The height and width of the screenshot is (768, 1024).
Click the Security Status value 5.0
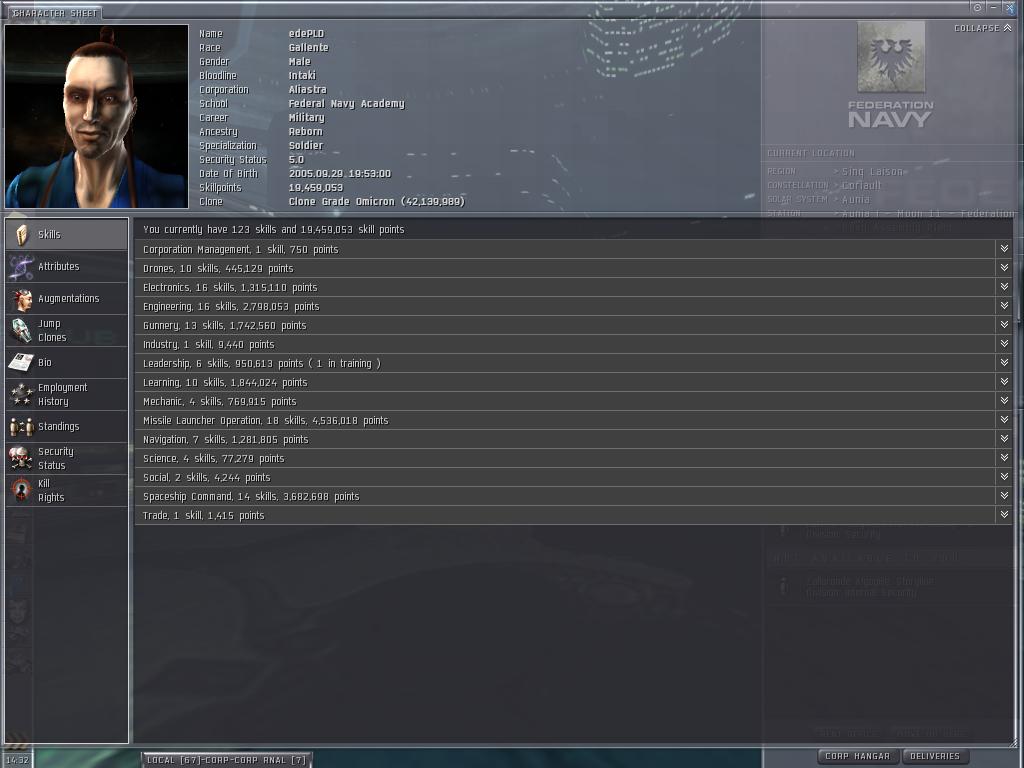click(x=296, y=159)
